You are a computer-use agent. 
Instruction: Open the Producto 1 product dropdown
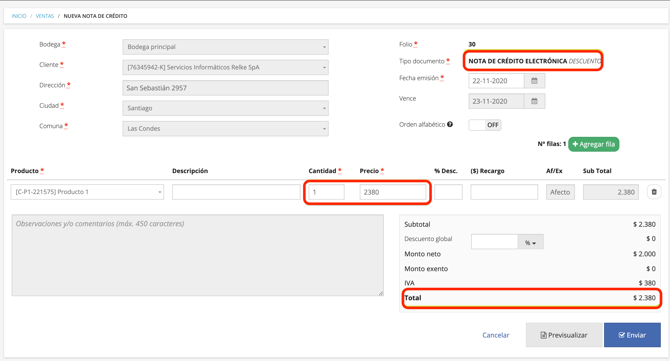(x=87, y=192)
